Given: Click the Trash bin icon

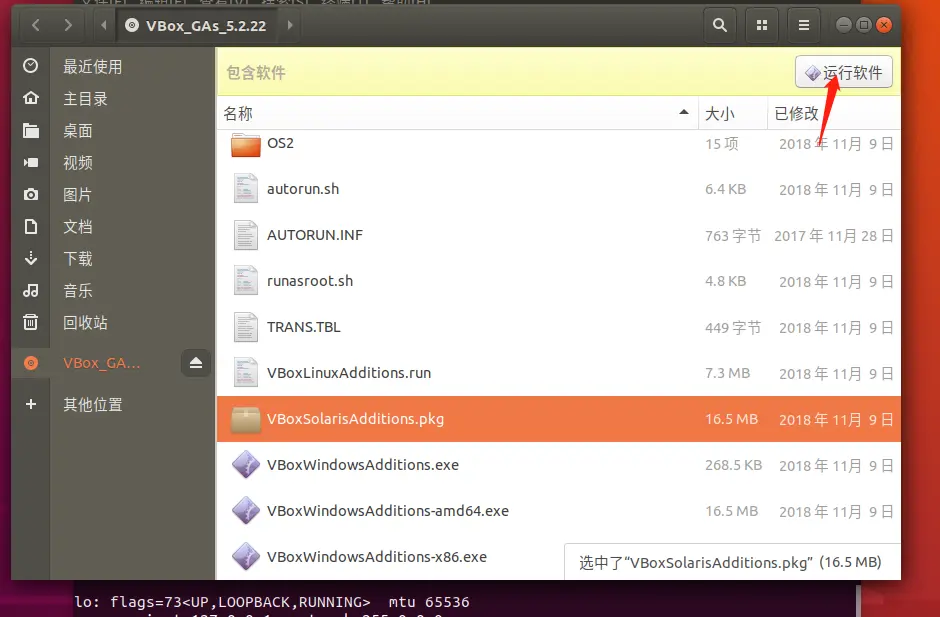Looking at the screenshot, I should point(31,322).
